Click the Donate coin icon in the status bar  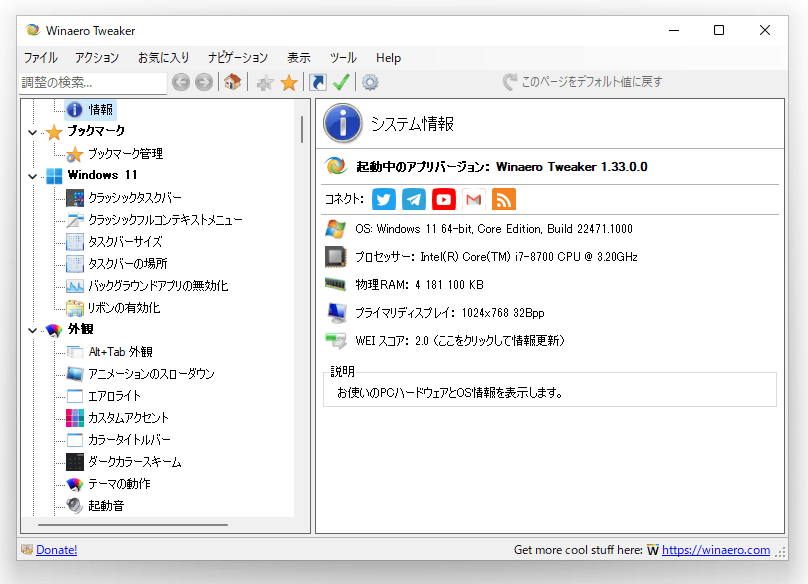click(x=27, y=549)
